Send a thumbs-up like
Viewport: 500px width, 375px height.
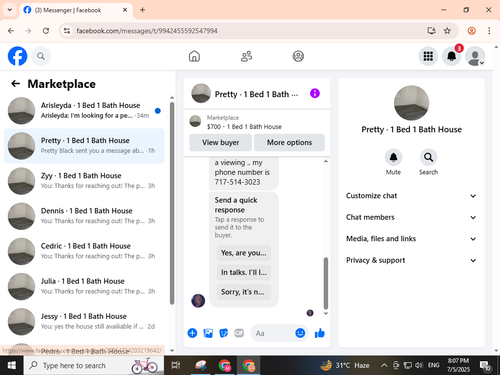(x=320, y=333)
